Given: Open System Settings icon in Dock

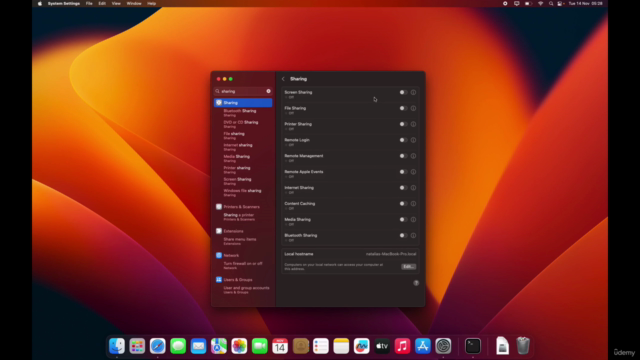Looking at the screenshot, I should [443, 346].
